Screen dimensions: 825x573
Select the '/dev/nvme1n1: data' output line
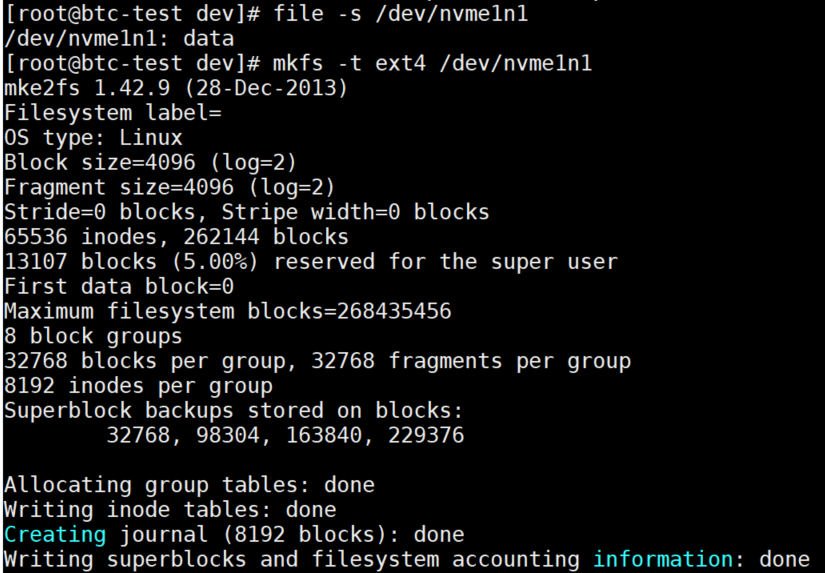[x=119, y=38]
